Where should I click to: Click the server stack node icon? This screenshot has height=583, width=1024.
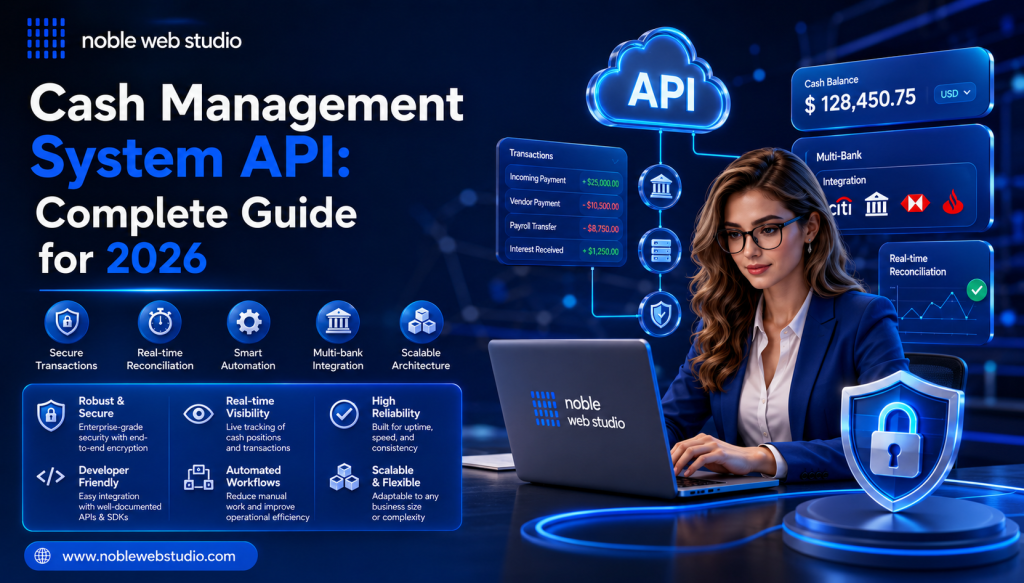tap(660, 249)
